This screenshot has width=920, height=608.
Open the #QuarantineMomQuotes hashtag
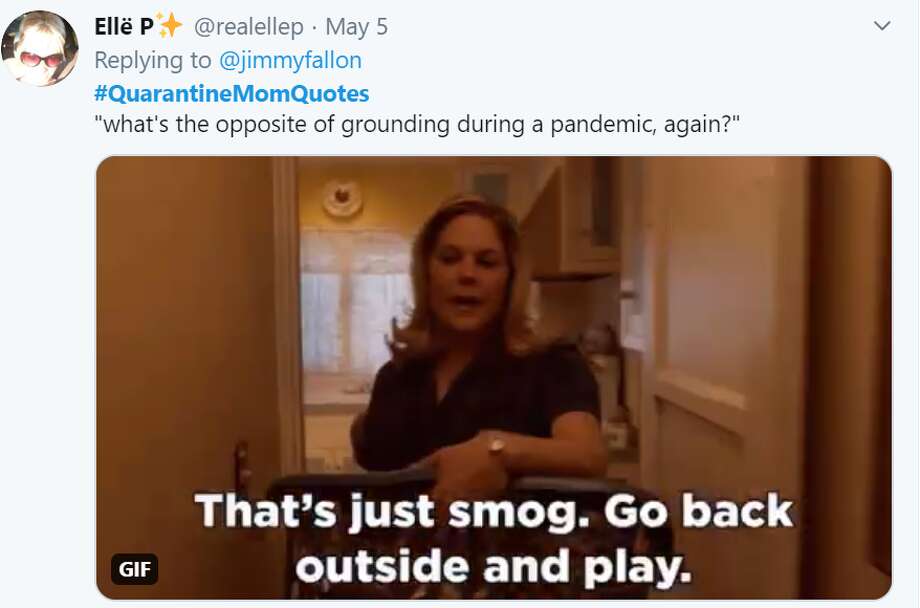pyautogui.click(x=232, y=93)
